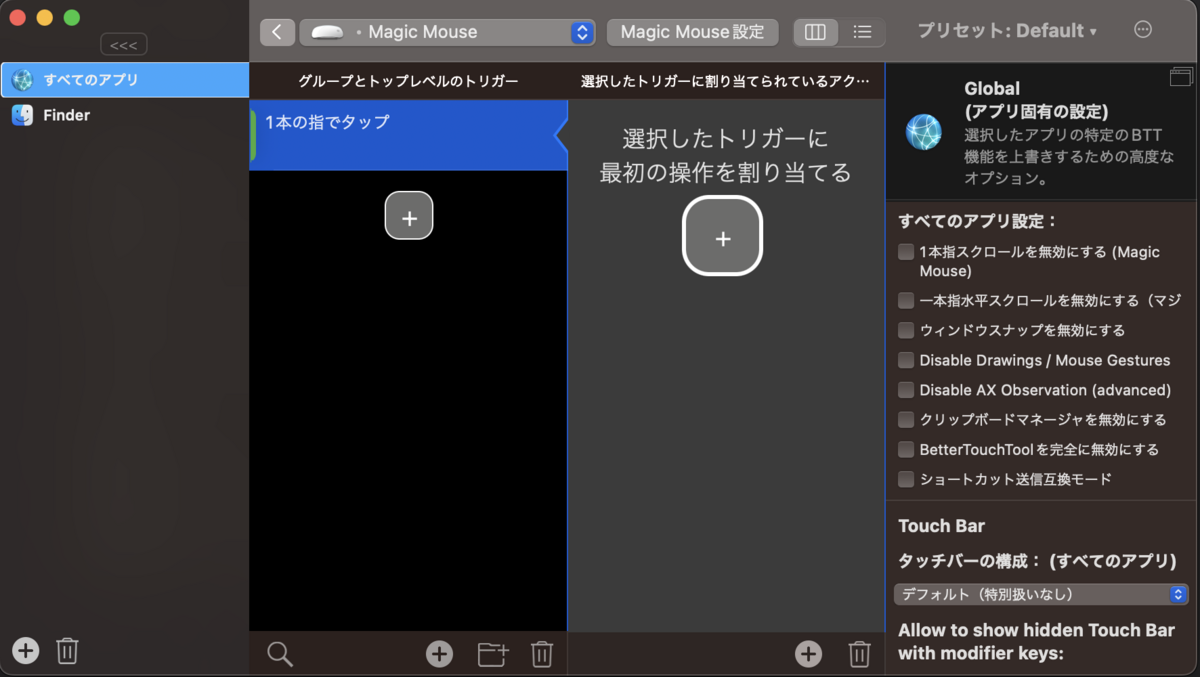The image size is (1200, 677).
Task: Switch to list view layout icon
Action: click(x=862, y=32)
